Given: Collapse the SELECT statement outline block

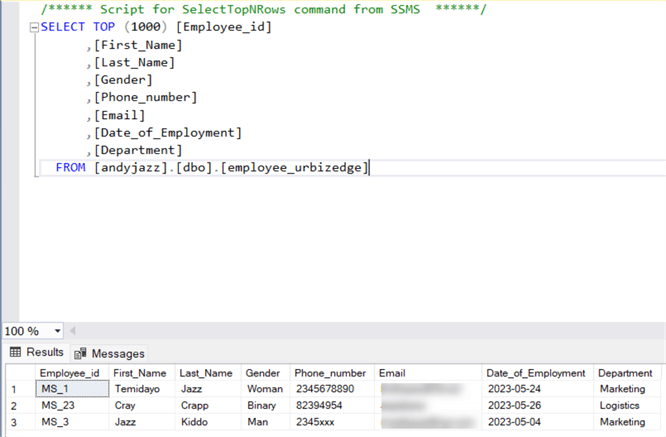Looking at the screenshot, I should pos(34,28).
